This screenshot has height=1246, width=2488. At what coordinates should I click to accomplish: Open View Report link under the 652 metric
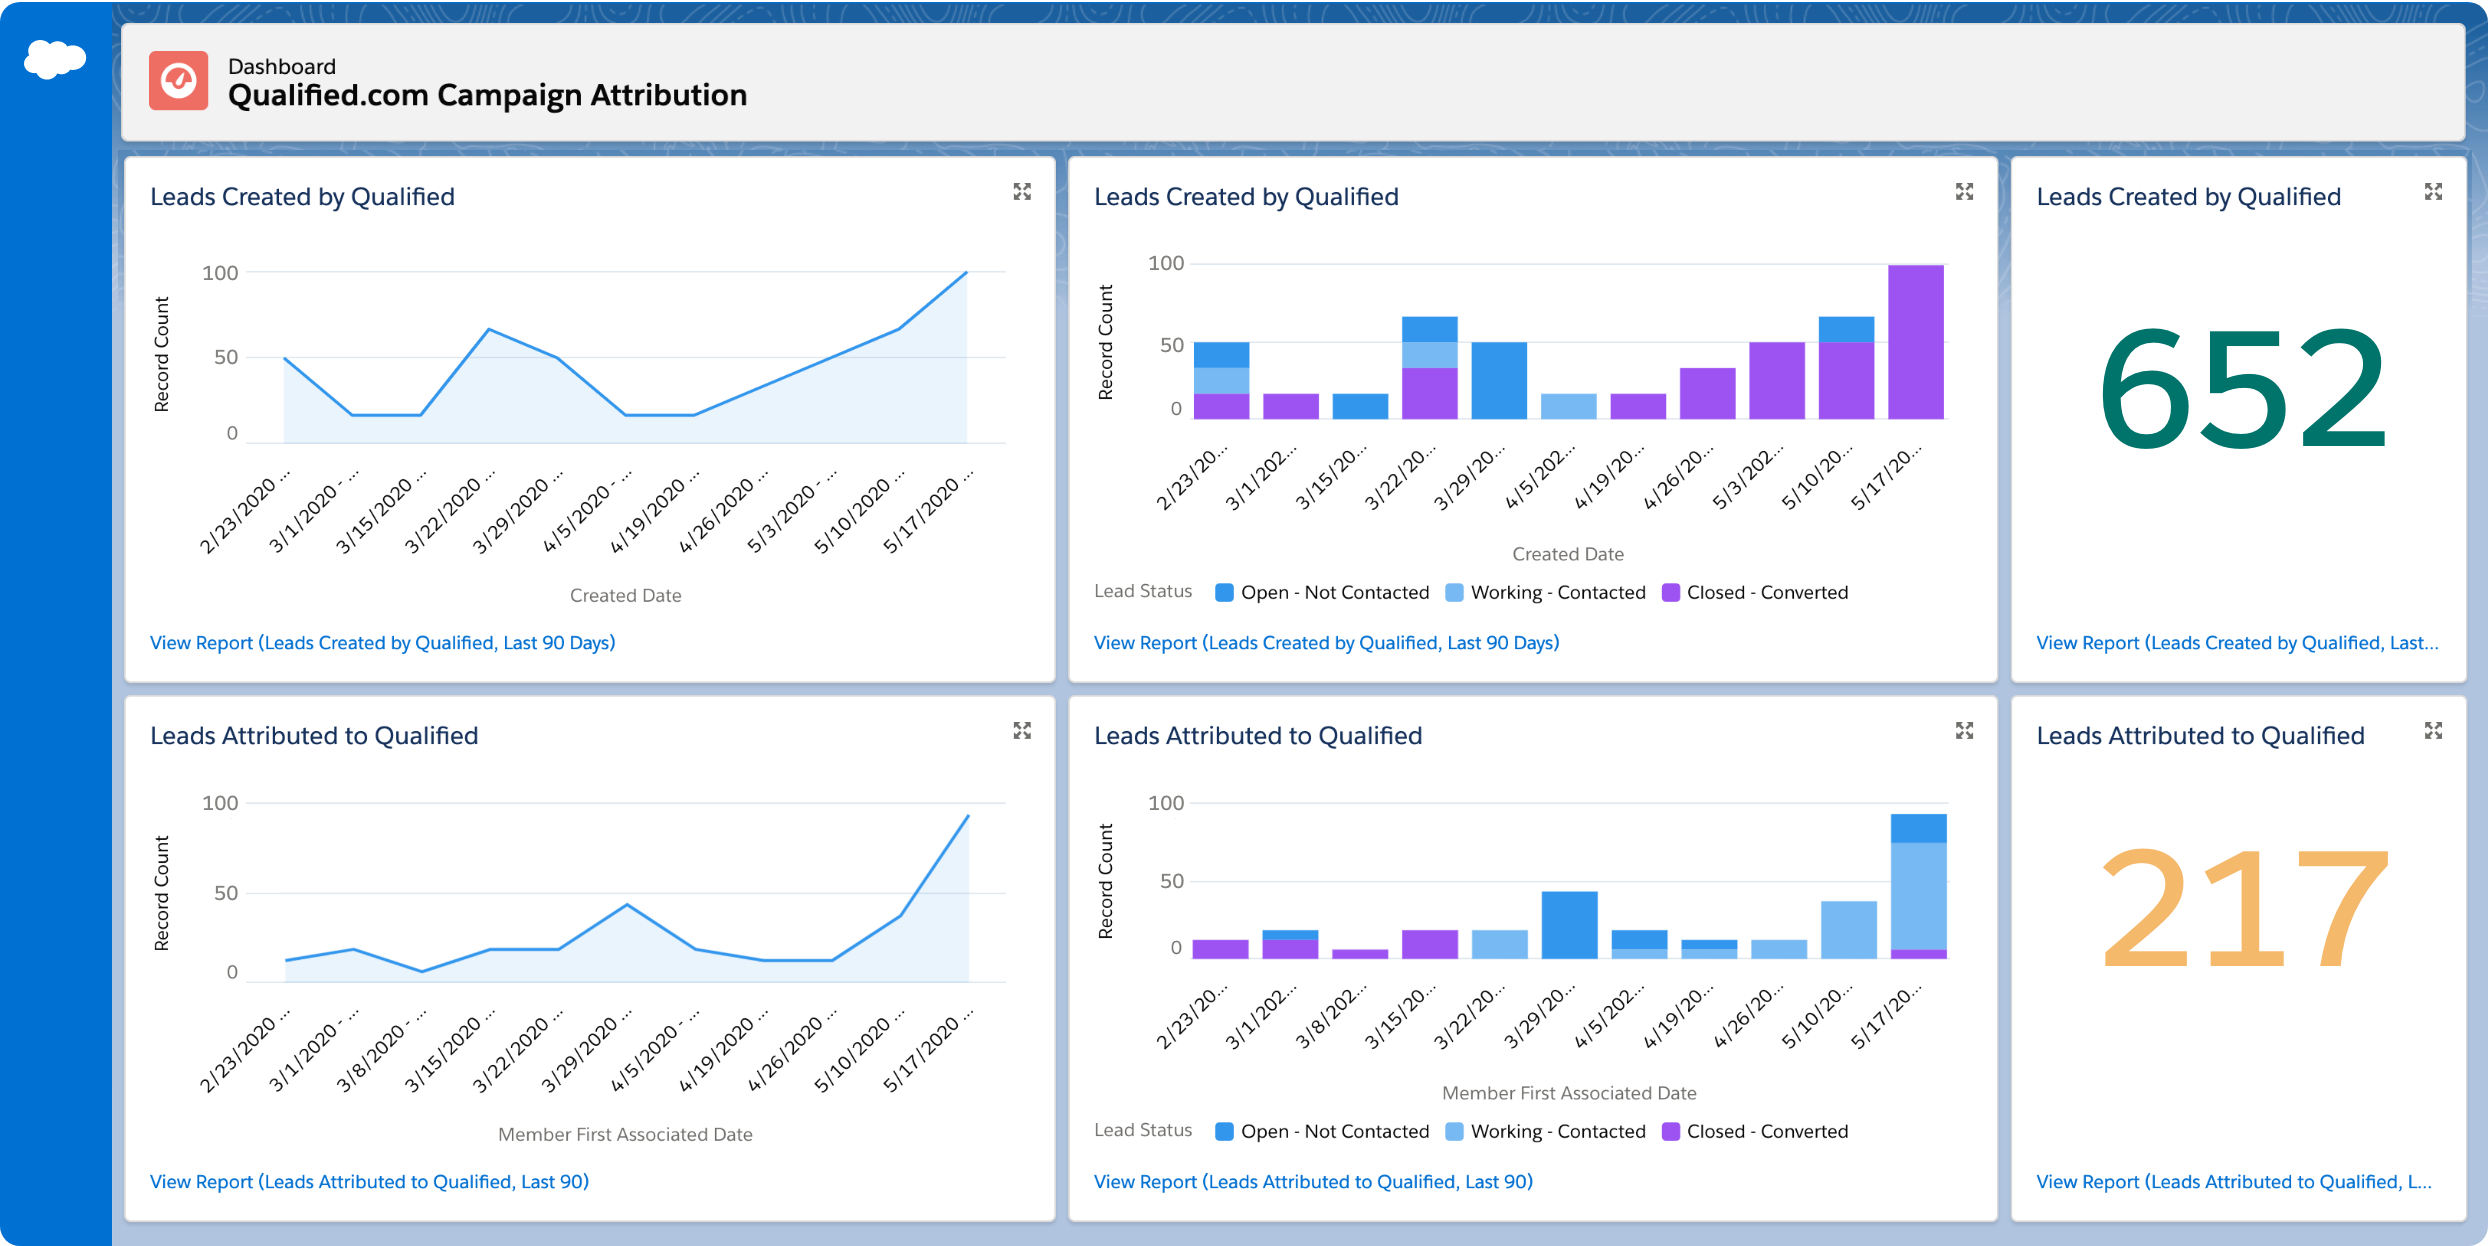(2237, 643)
